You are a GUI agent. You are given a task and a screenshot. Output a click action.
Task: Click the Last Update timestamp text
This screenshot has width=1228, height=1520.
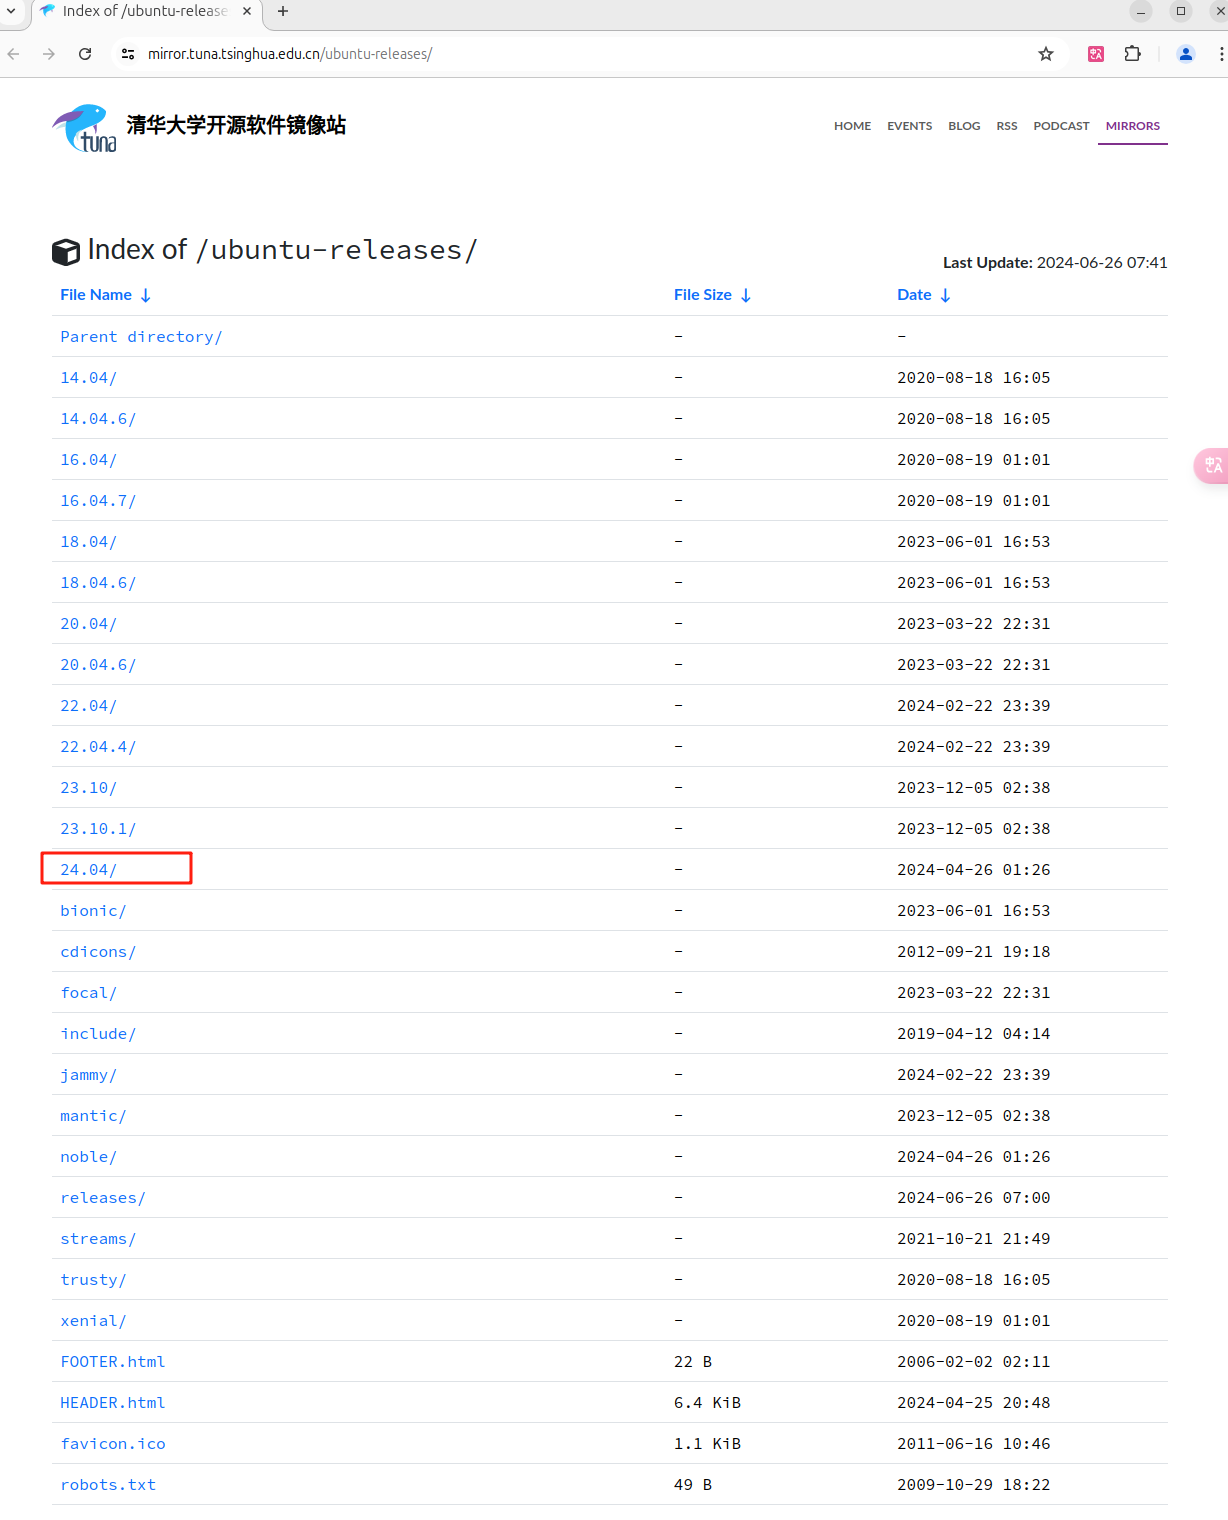[1055, 263]
